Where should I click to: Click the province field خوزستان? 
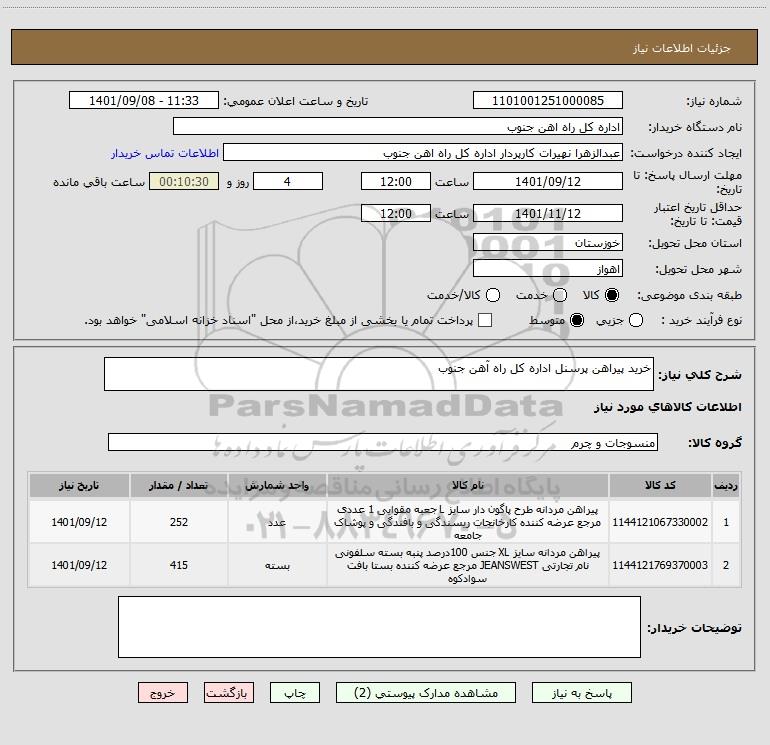click(x=548, y=242)
